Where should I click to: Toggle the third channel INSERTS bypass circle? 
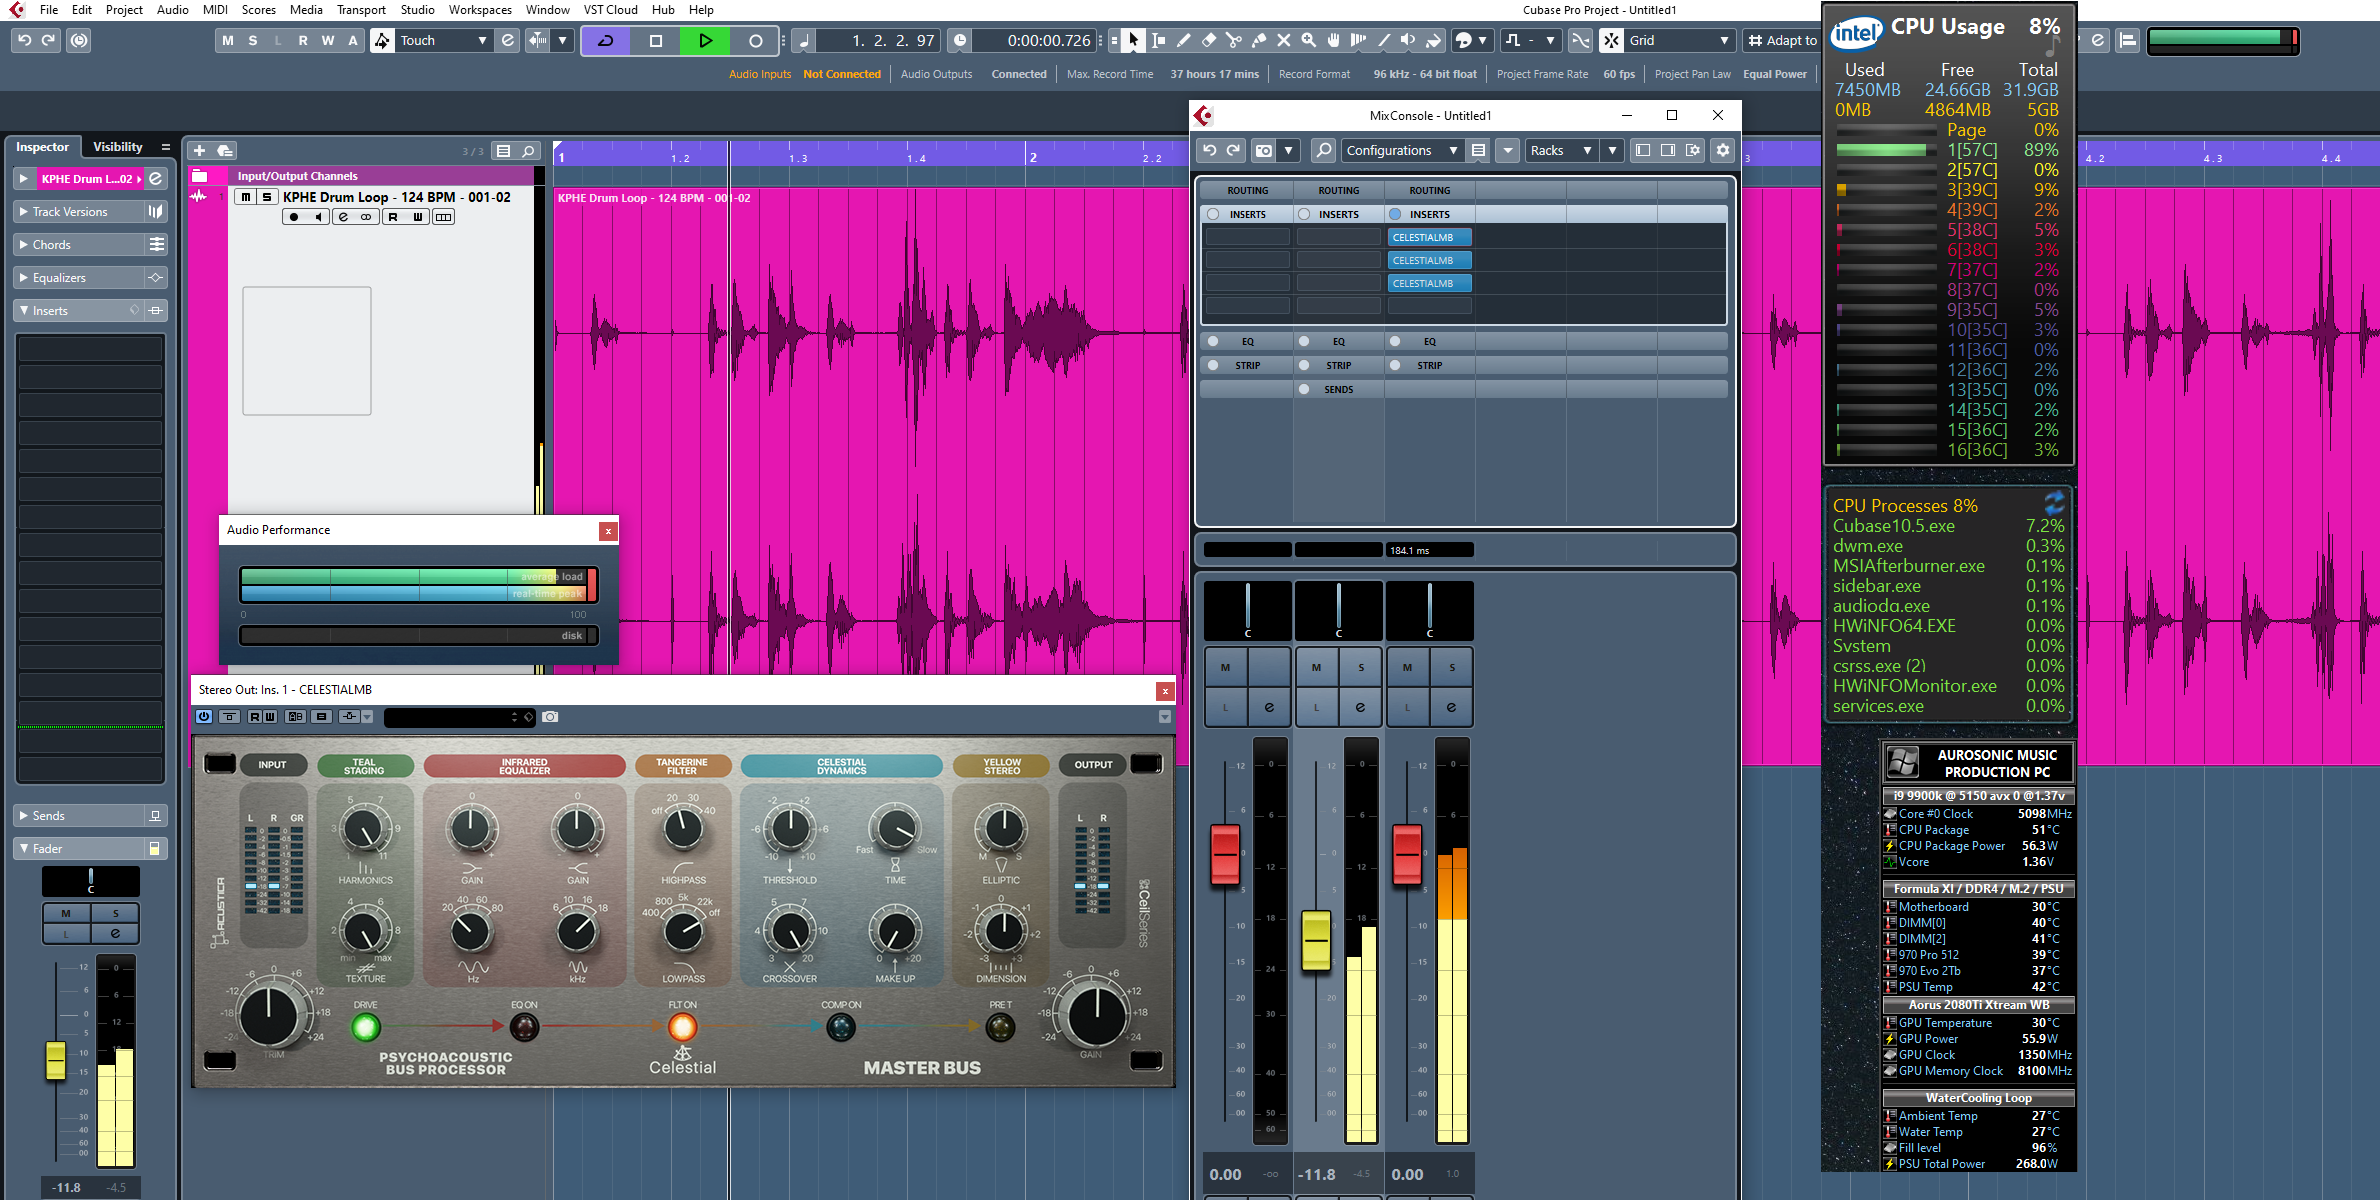(1395, 214)
